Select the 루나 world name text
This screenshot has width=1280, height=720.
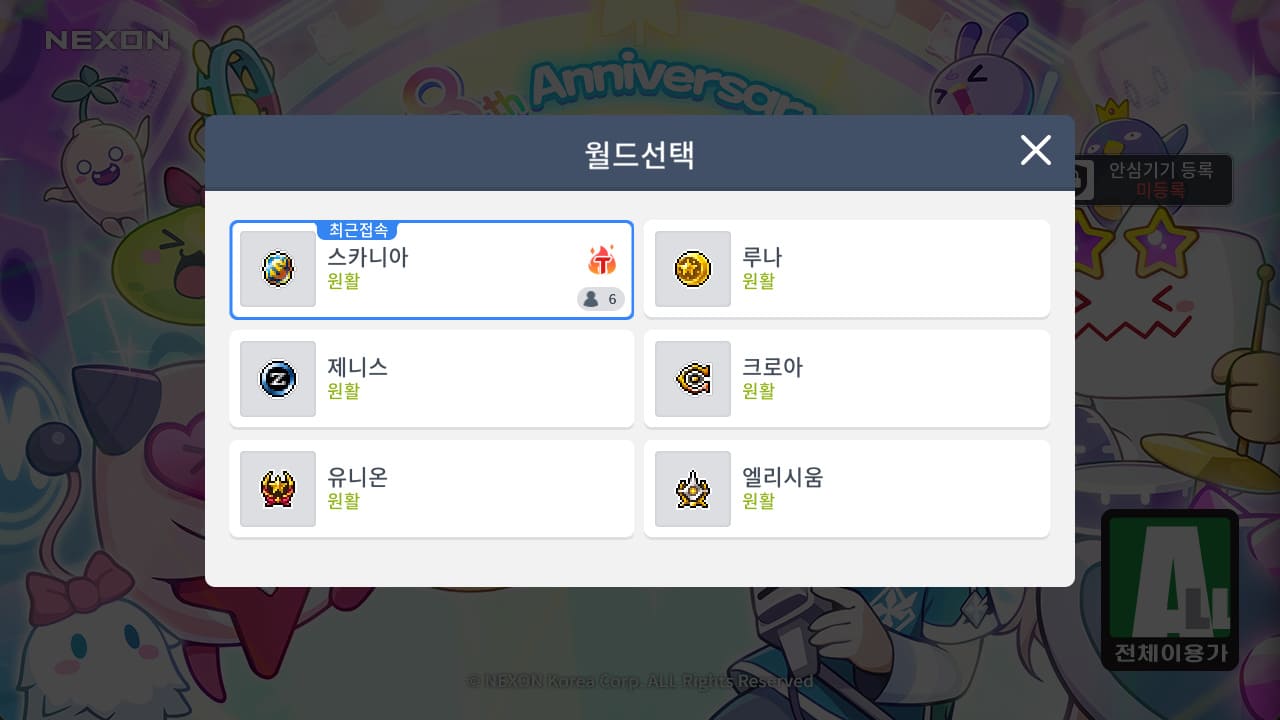tap(762, 257)
